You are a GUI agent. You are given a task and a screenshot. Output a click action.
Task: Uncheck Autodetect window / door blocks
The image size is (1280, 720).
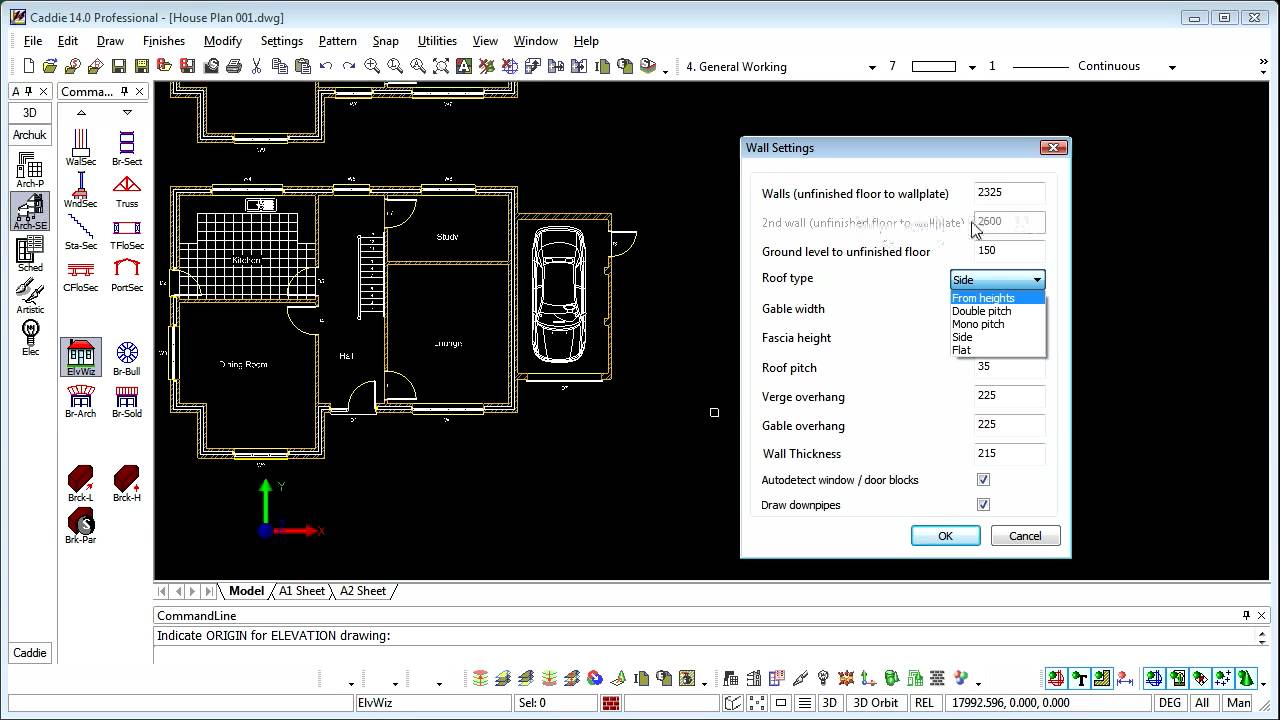983,480
